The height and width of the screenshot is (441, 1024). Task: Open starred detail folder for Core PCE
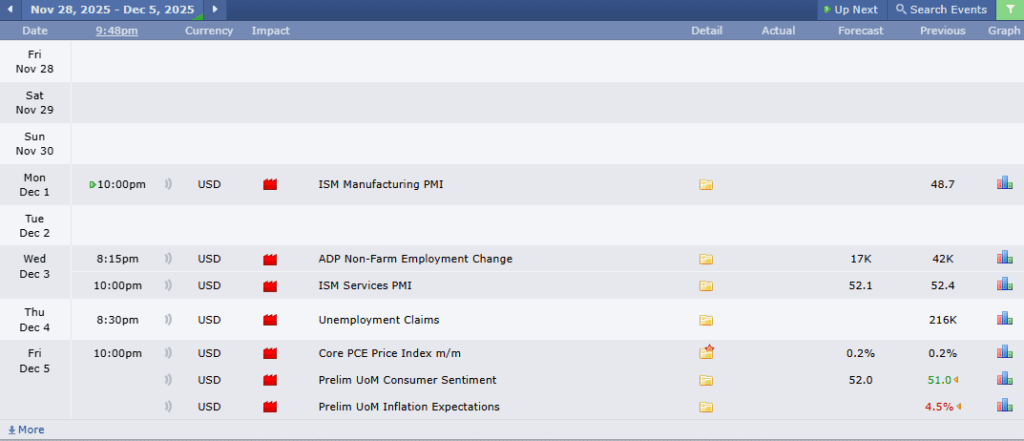706,353
